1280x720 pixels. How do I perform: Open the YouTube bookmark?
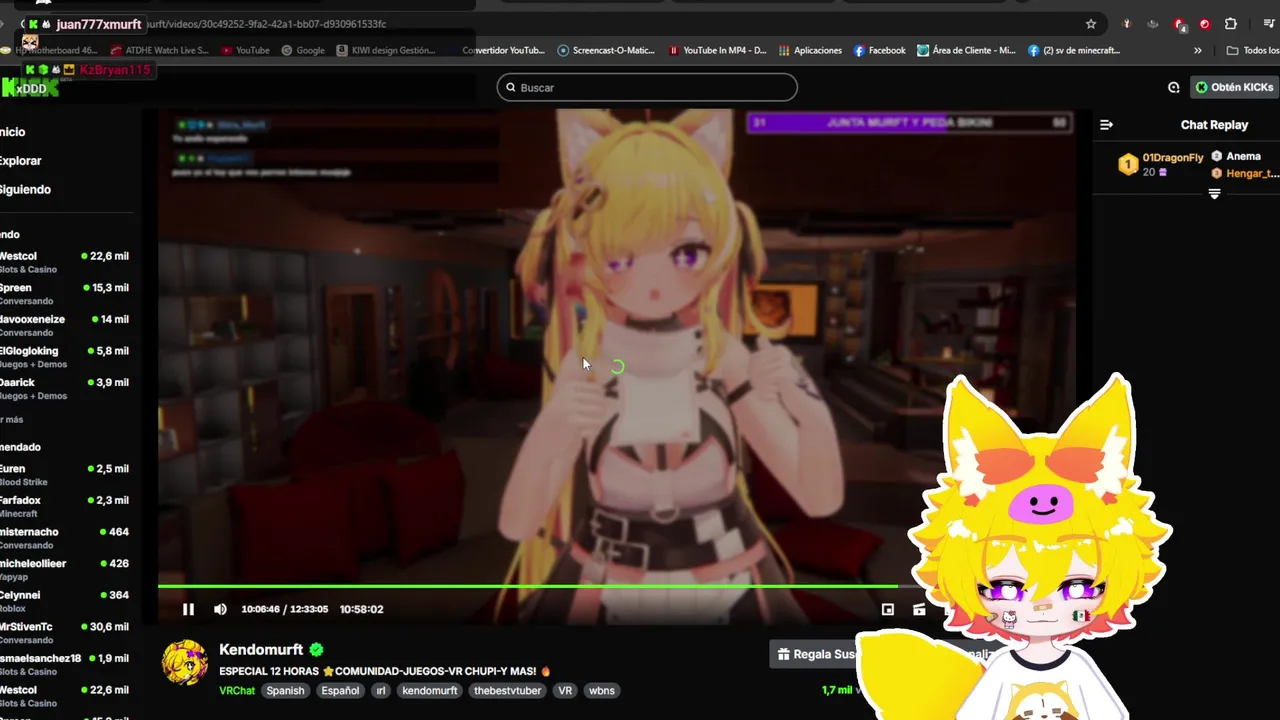point(246,50)
